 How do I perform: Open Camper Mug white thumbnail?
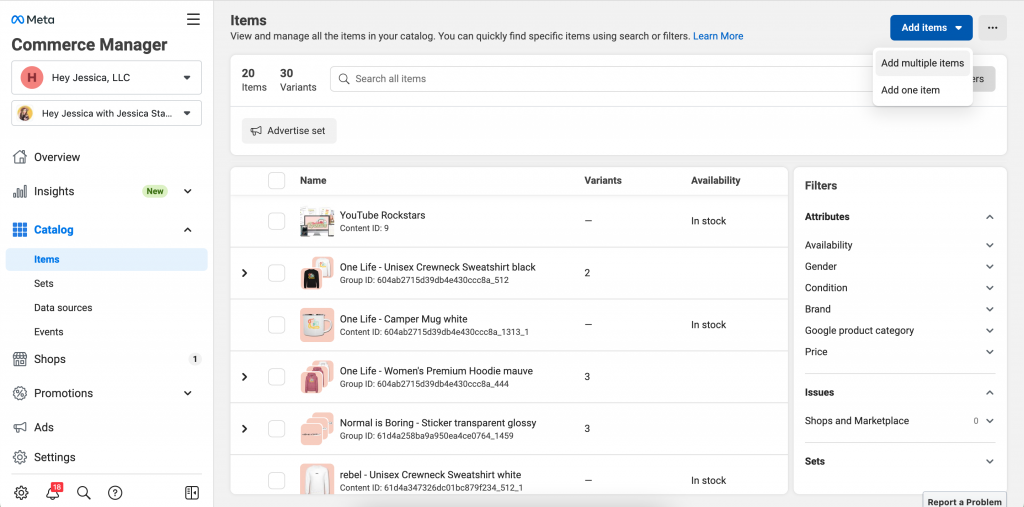point(317,325)
